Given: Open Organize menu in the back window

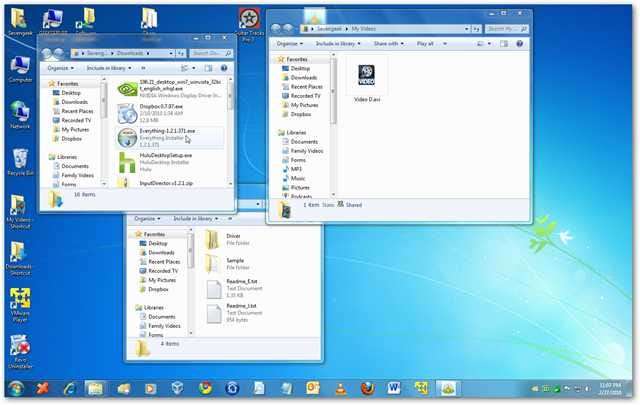Looking at the screenshot, I should click(x=147, y=219).
